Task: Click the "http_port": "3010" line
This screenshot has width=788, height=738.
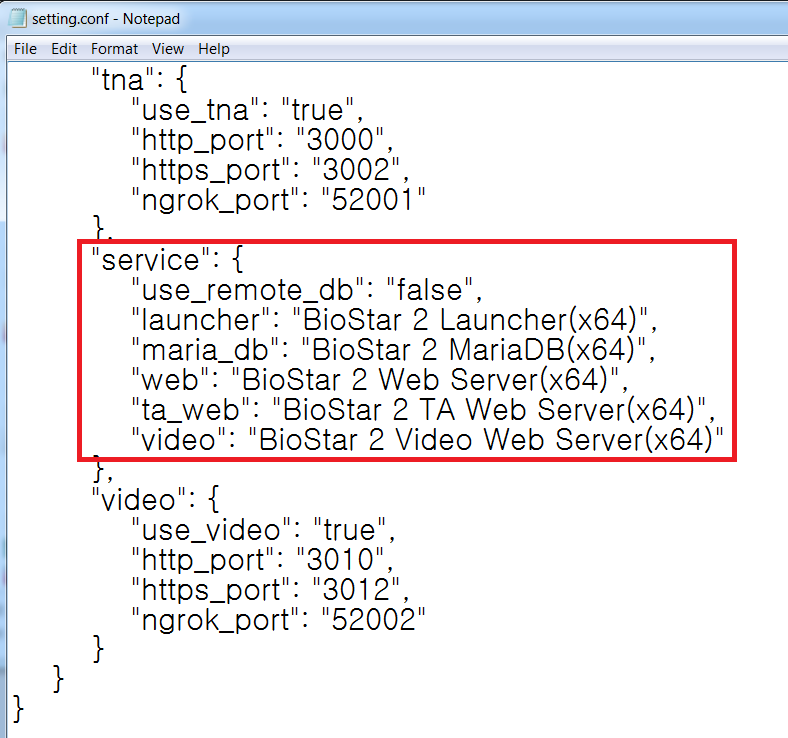Action: click(x=262, y=560)
